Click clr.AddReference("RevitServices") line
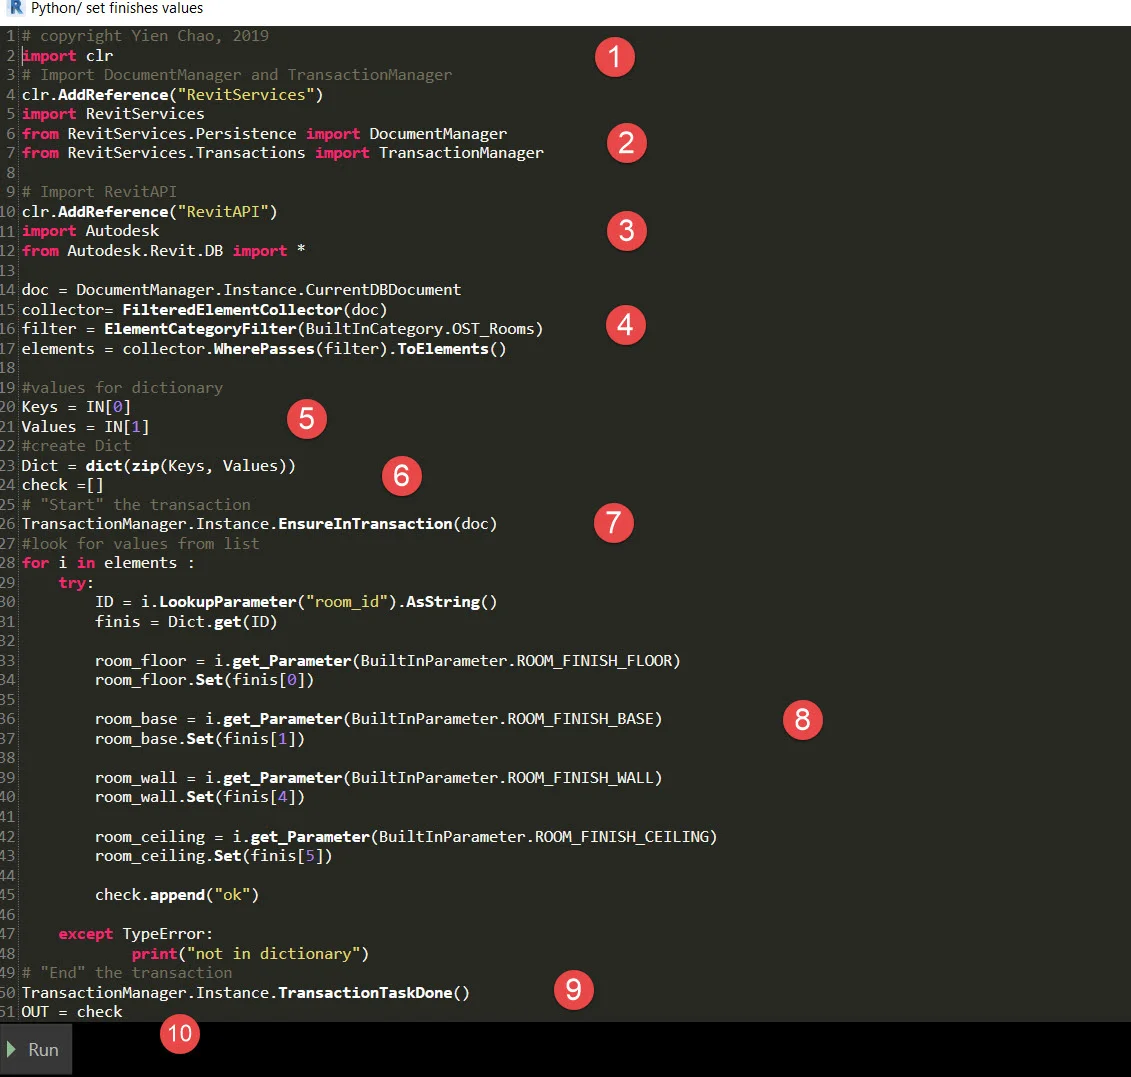Image resolution: width=1131 pixels, height=1077 pixels. pyautogui.click(x=172, y=94)
